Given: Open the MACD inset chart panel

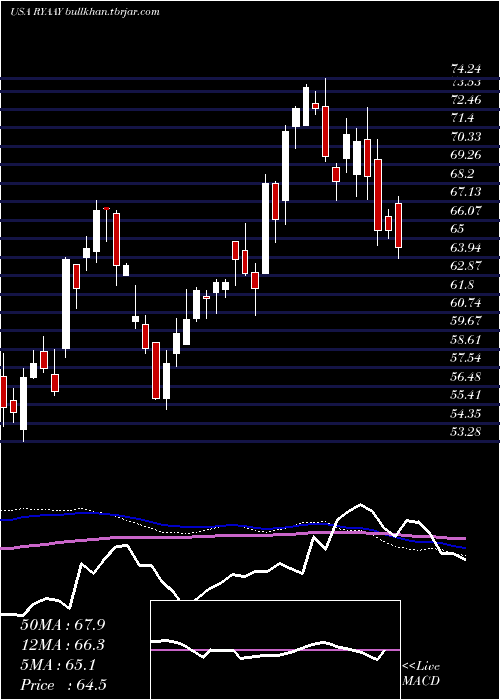Looking at the screenshot, I should coord(275,650).
